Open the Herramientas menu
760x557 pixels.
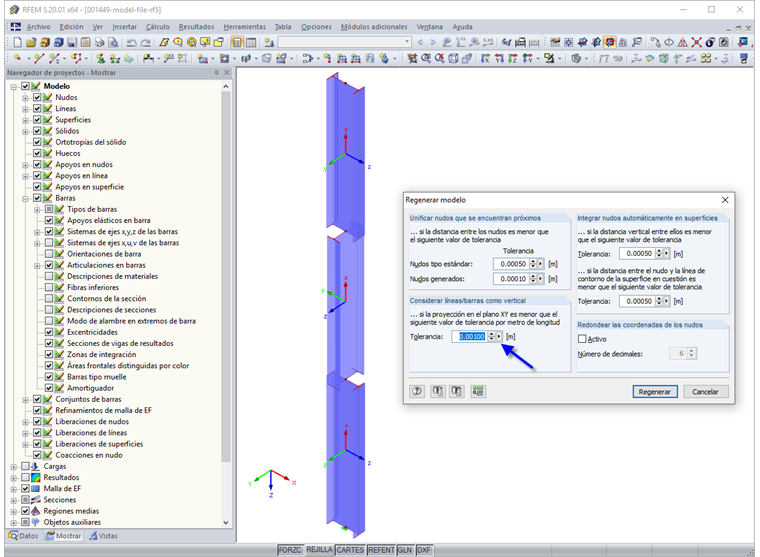pyautogui.click(x=244, y=27)
